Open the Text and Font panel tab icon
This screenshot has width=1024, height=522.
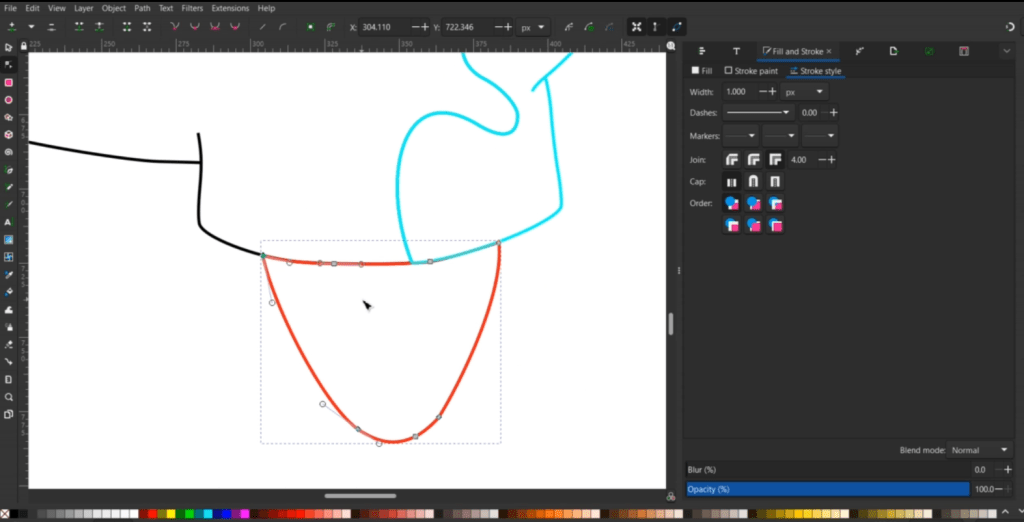[x=736, y=51]
